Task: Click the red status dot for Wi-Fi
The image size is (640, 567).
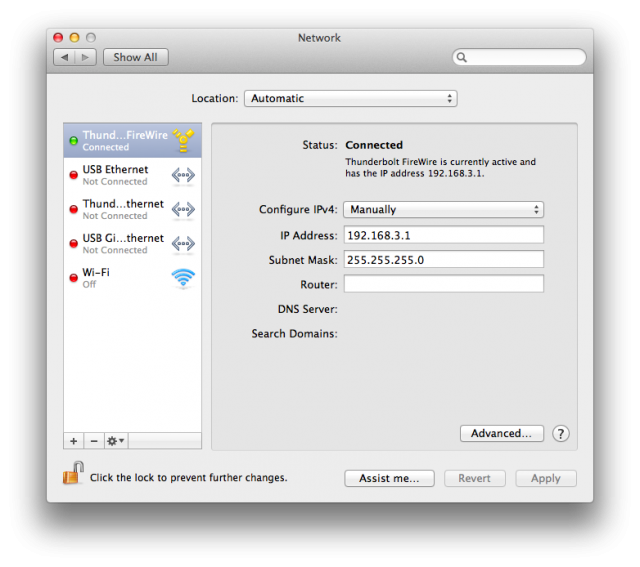Action: (x=73, y=278)
